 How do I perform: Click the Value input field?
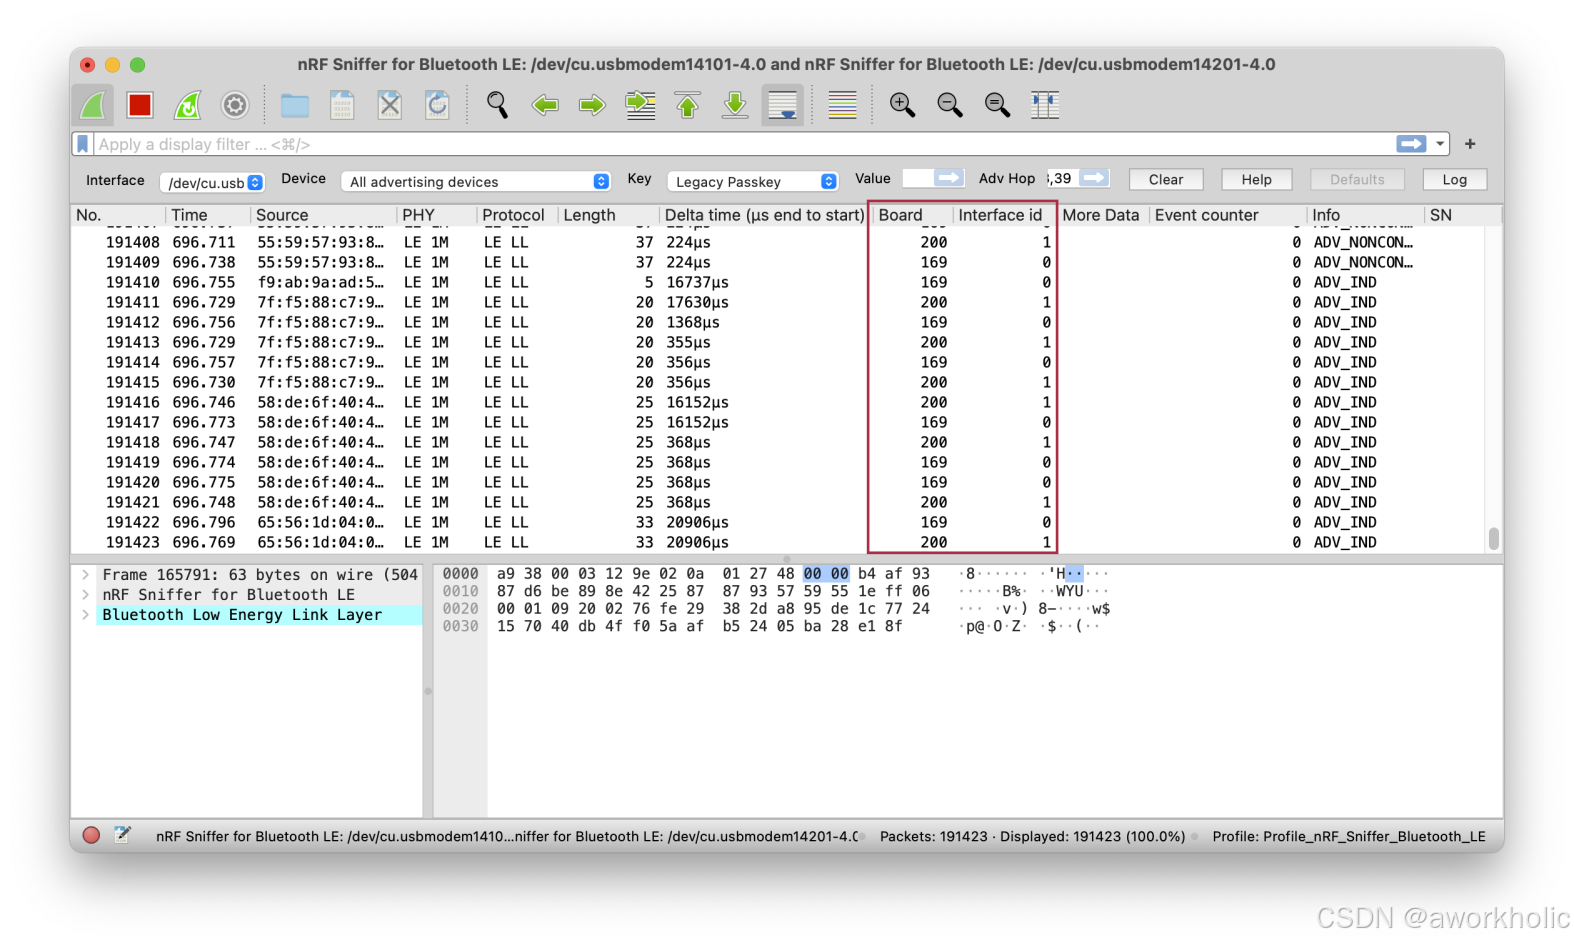(917, 178)
